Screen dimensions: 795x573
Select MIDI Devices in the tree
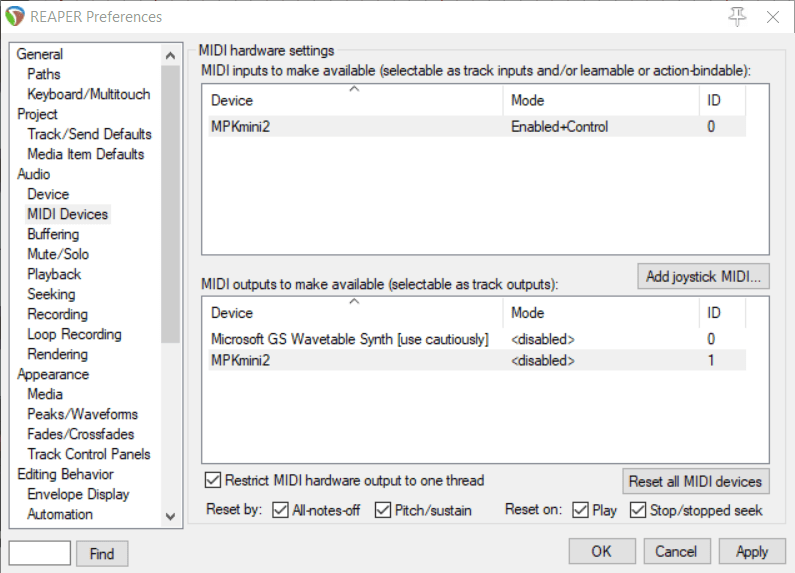click(x=67, y=214)
